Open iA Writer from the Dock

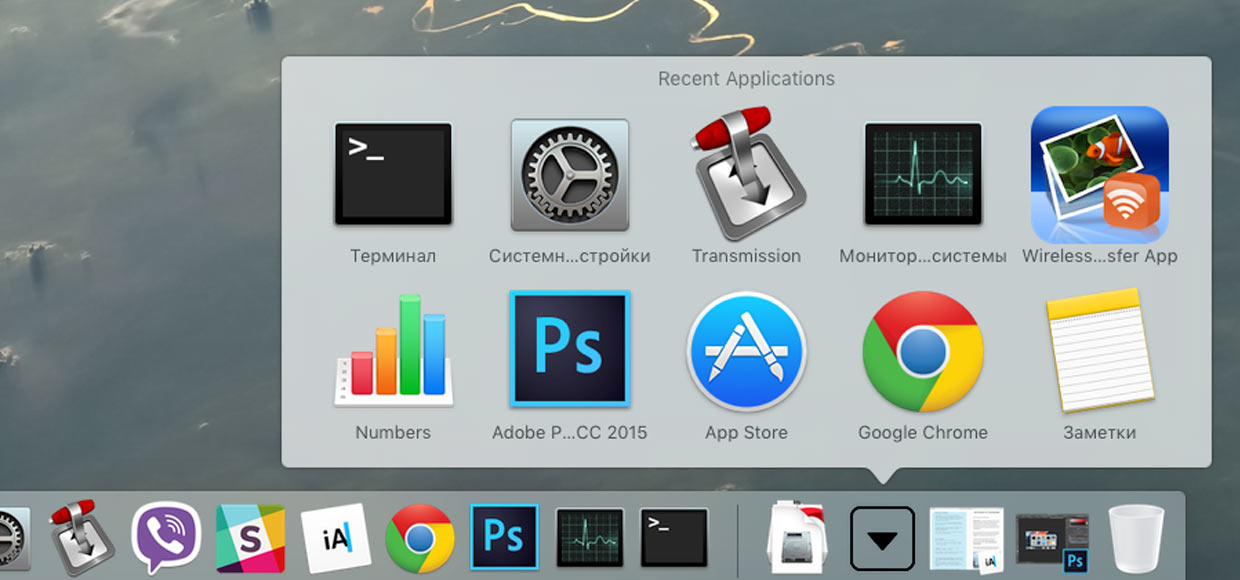[335, 538]
